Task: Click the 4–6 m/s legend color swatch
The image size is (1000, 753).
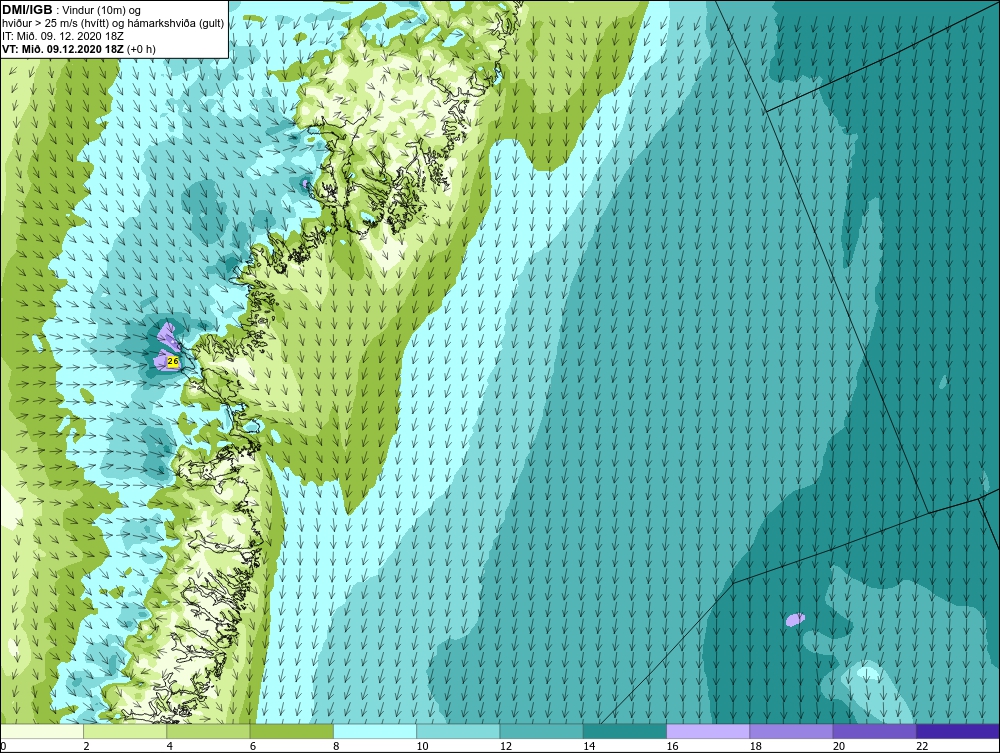Action: click(x=209, y=731)
